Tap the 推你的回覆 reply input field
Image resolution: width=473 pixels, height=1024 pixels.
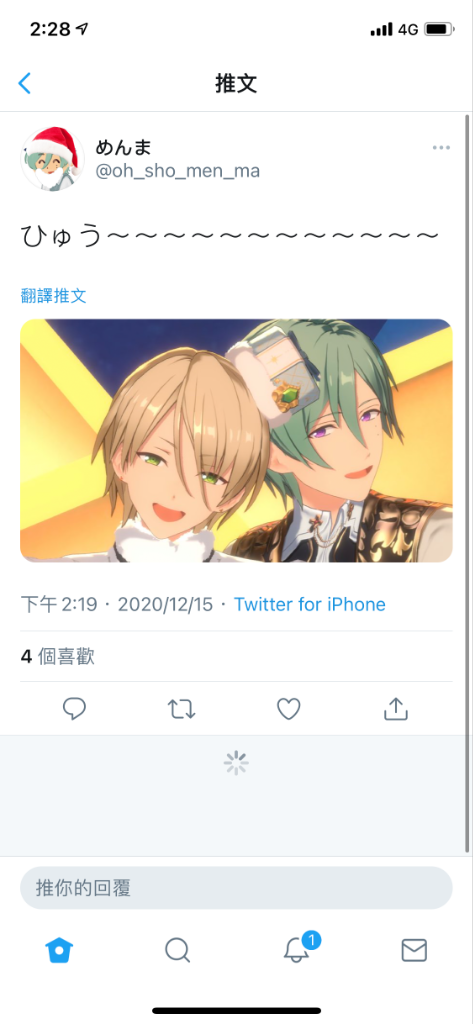236,888
